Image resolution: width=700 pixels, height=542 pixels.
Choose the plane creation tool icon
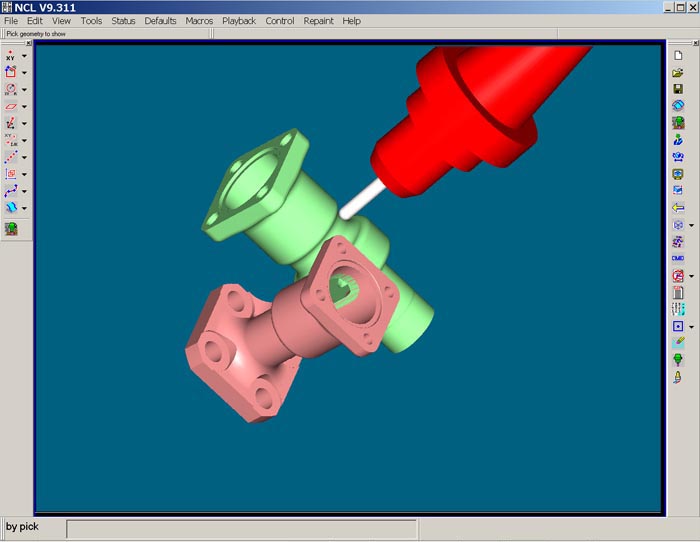click(11, 106)
